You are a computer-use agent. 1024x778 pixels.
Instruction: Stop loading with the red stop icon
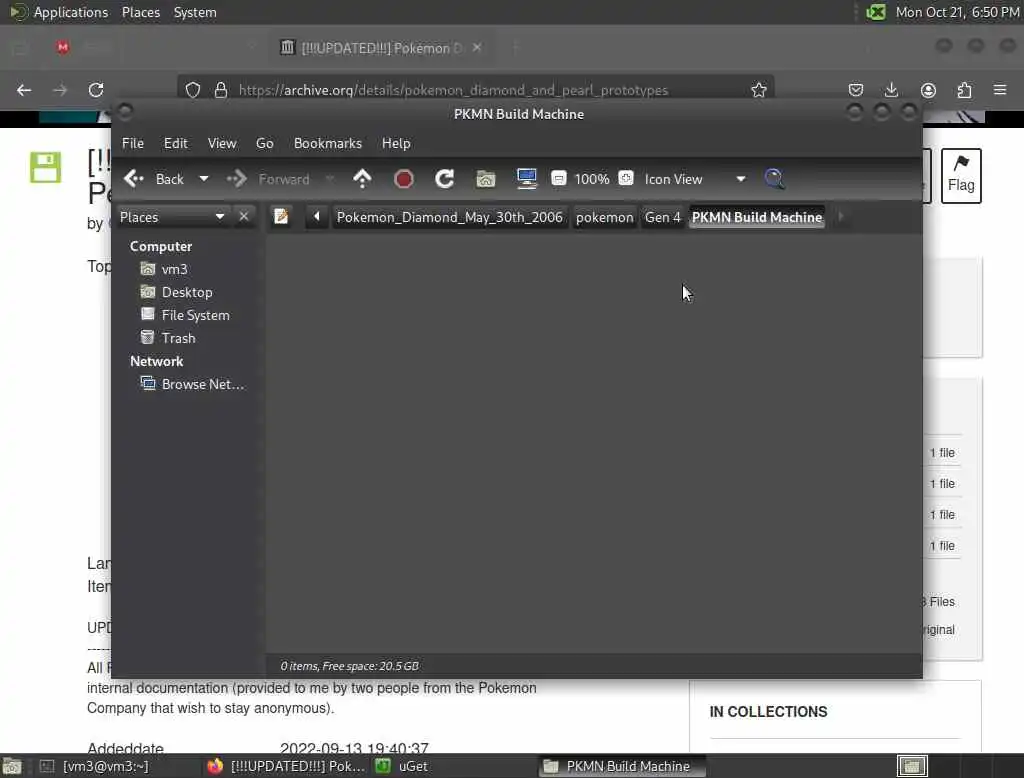(x=404, y=179)
